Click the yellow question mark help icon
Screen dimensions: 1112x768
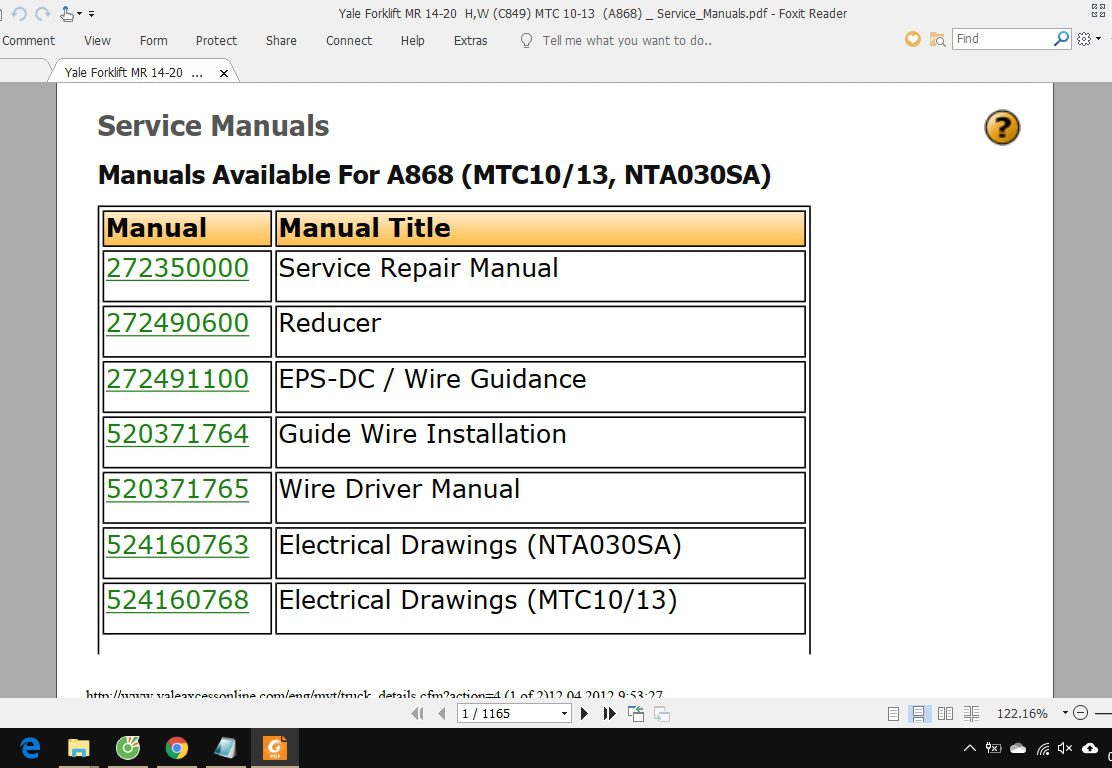pyautogui.click(x=1002, y=128)
